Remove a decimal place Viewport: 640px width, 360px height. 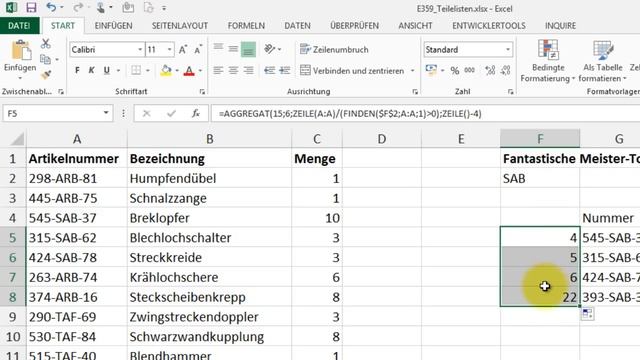505,71
